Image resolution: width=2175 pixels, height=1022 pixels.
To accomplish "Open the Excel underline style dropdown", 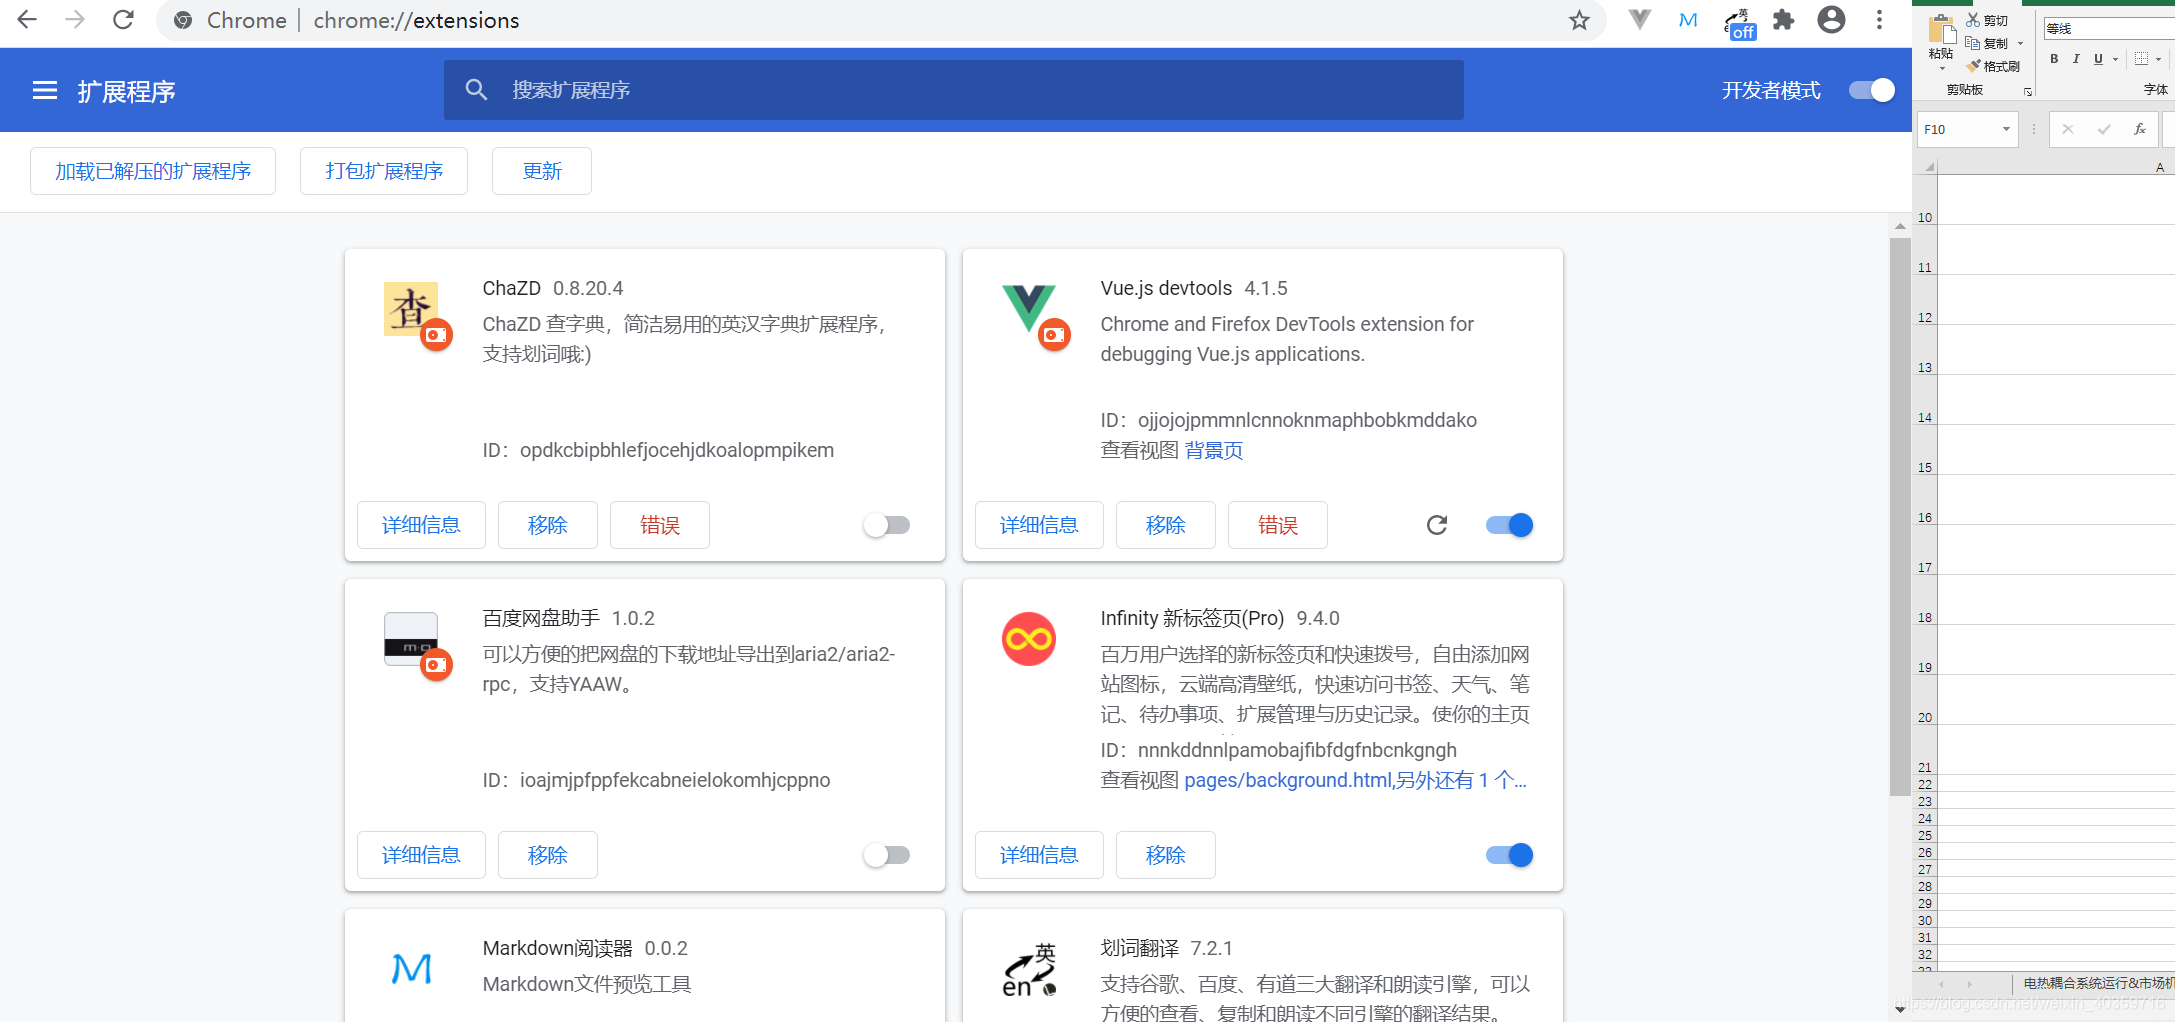I will [2115, 59].
